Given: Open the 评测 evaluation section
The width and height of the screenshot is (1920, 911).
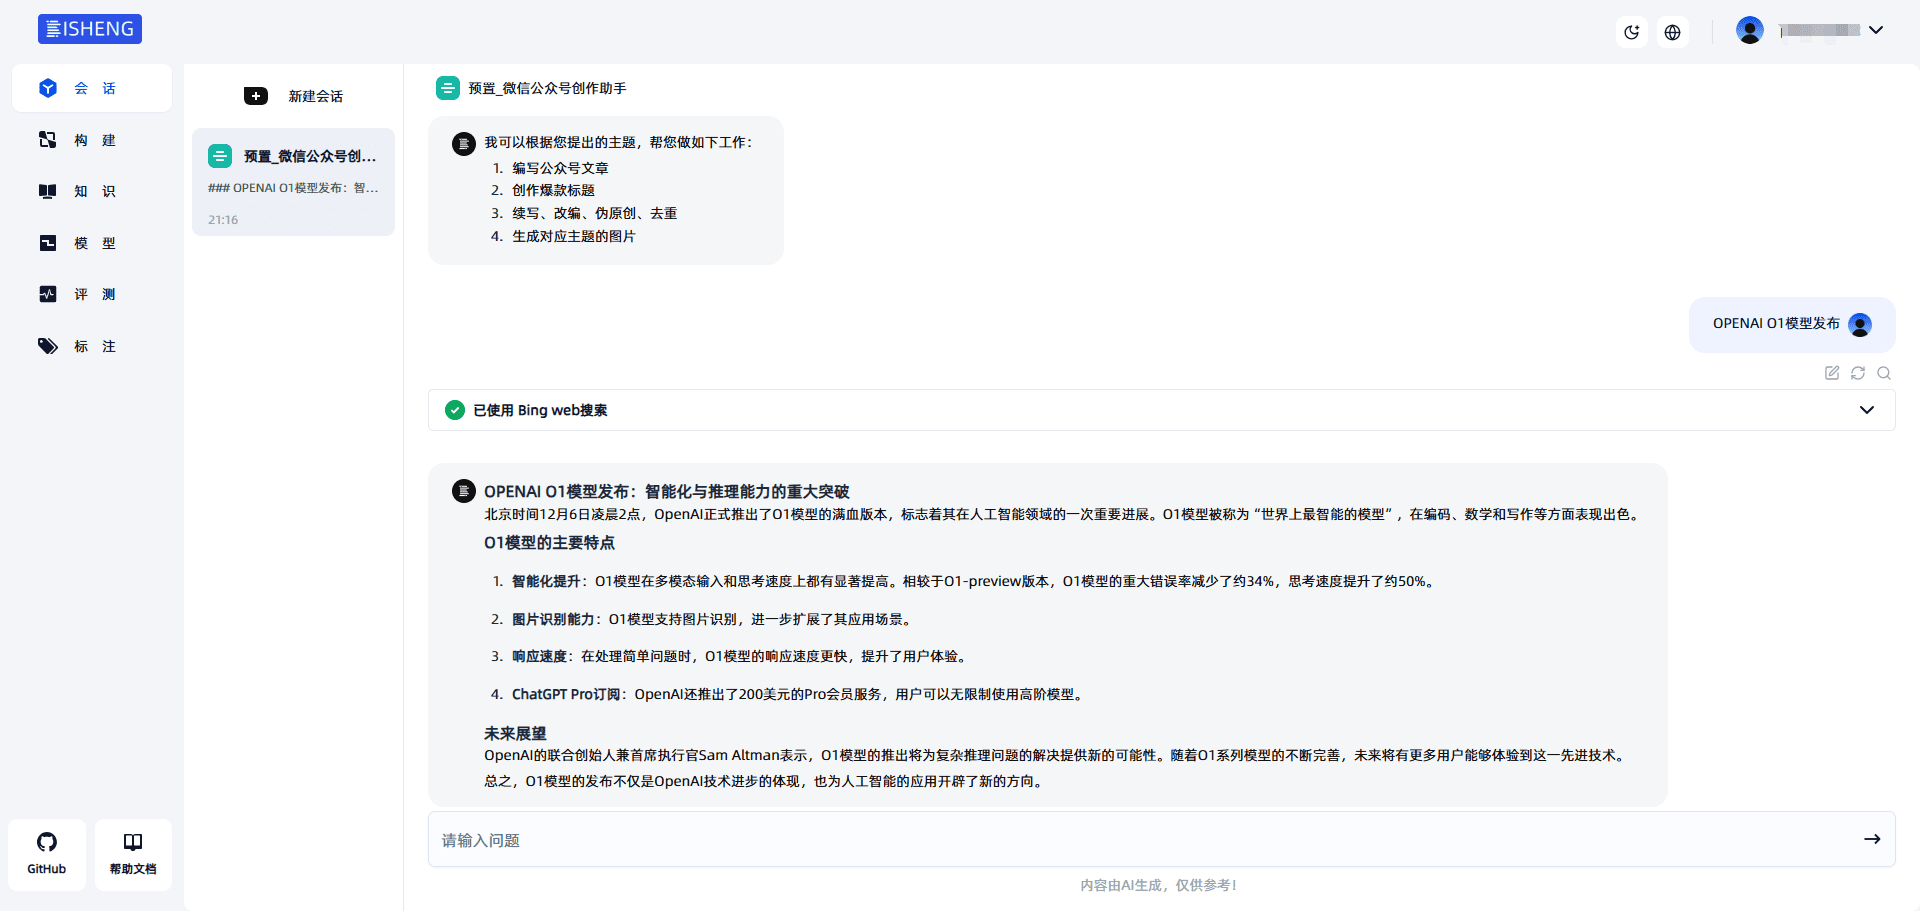Looking at the screenshot, I should (x=92, y=294).
